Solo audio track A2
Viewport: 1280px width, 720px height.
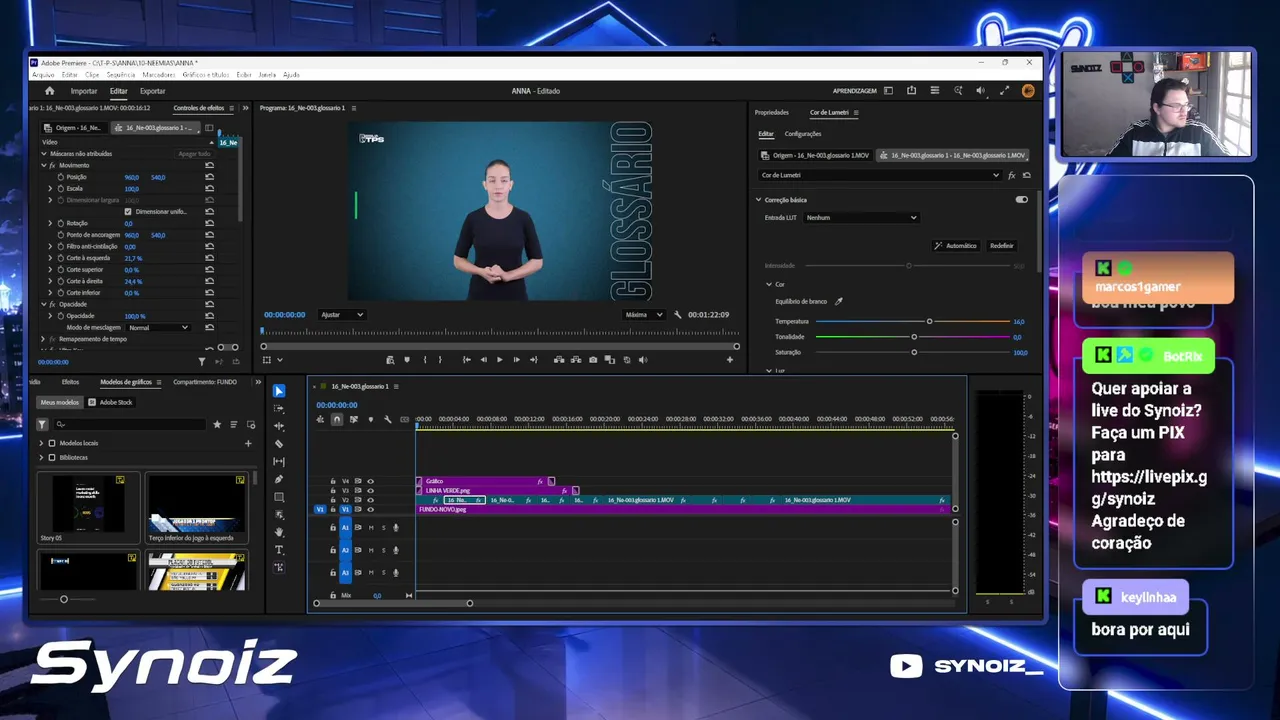(383, 550)
